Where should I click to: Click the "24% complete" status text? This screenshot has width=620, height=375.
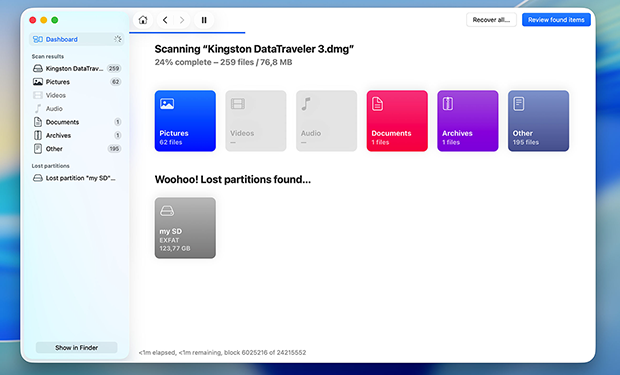pos(183,62)
